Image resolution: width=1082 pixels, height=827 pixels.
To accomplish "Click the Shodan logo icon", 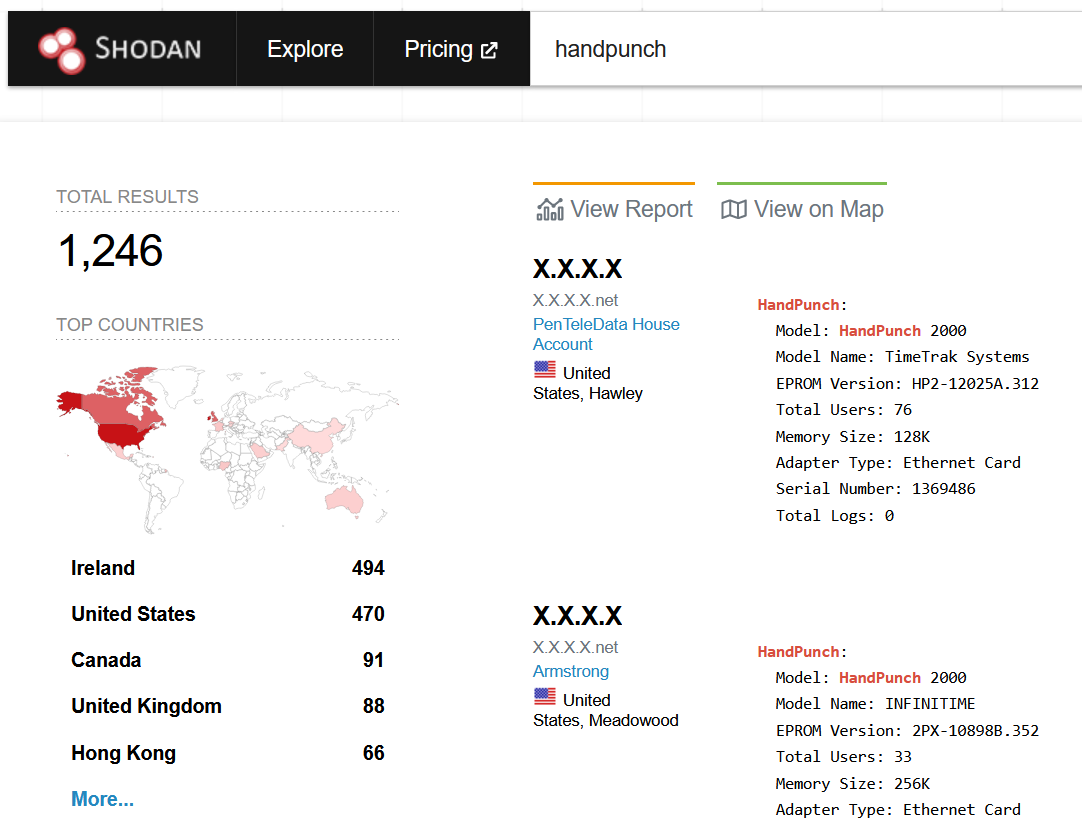I will pos(61,50).
